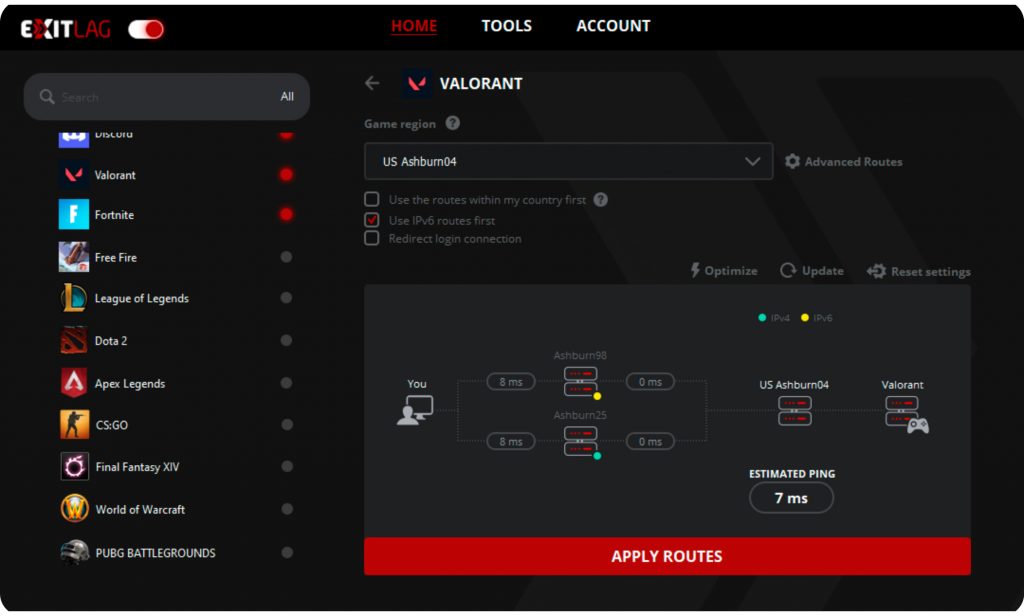Toggle the ExitLag main power switch
The width and height of the screenshot is (1024, 616).
[x=146, y=29]
